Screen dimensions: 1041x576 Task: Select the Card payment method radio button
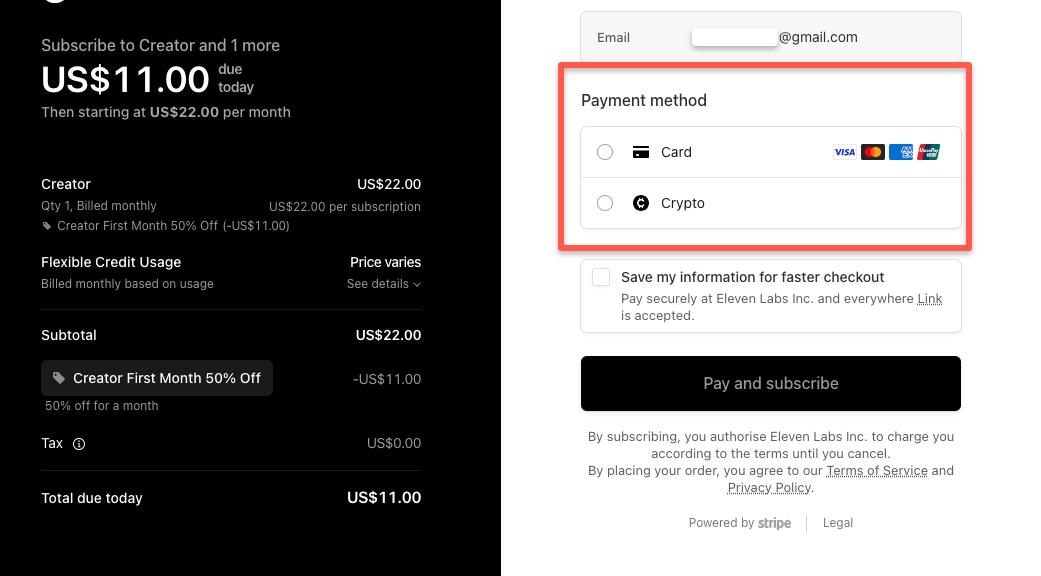tap(604, 152)
